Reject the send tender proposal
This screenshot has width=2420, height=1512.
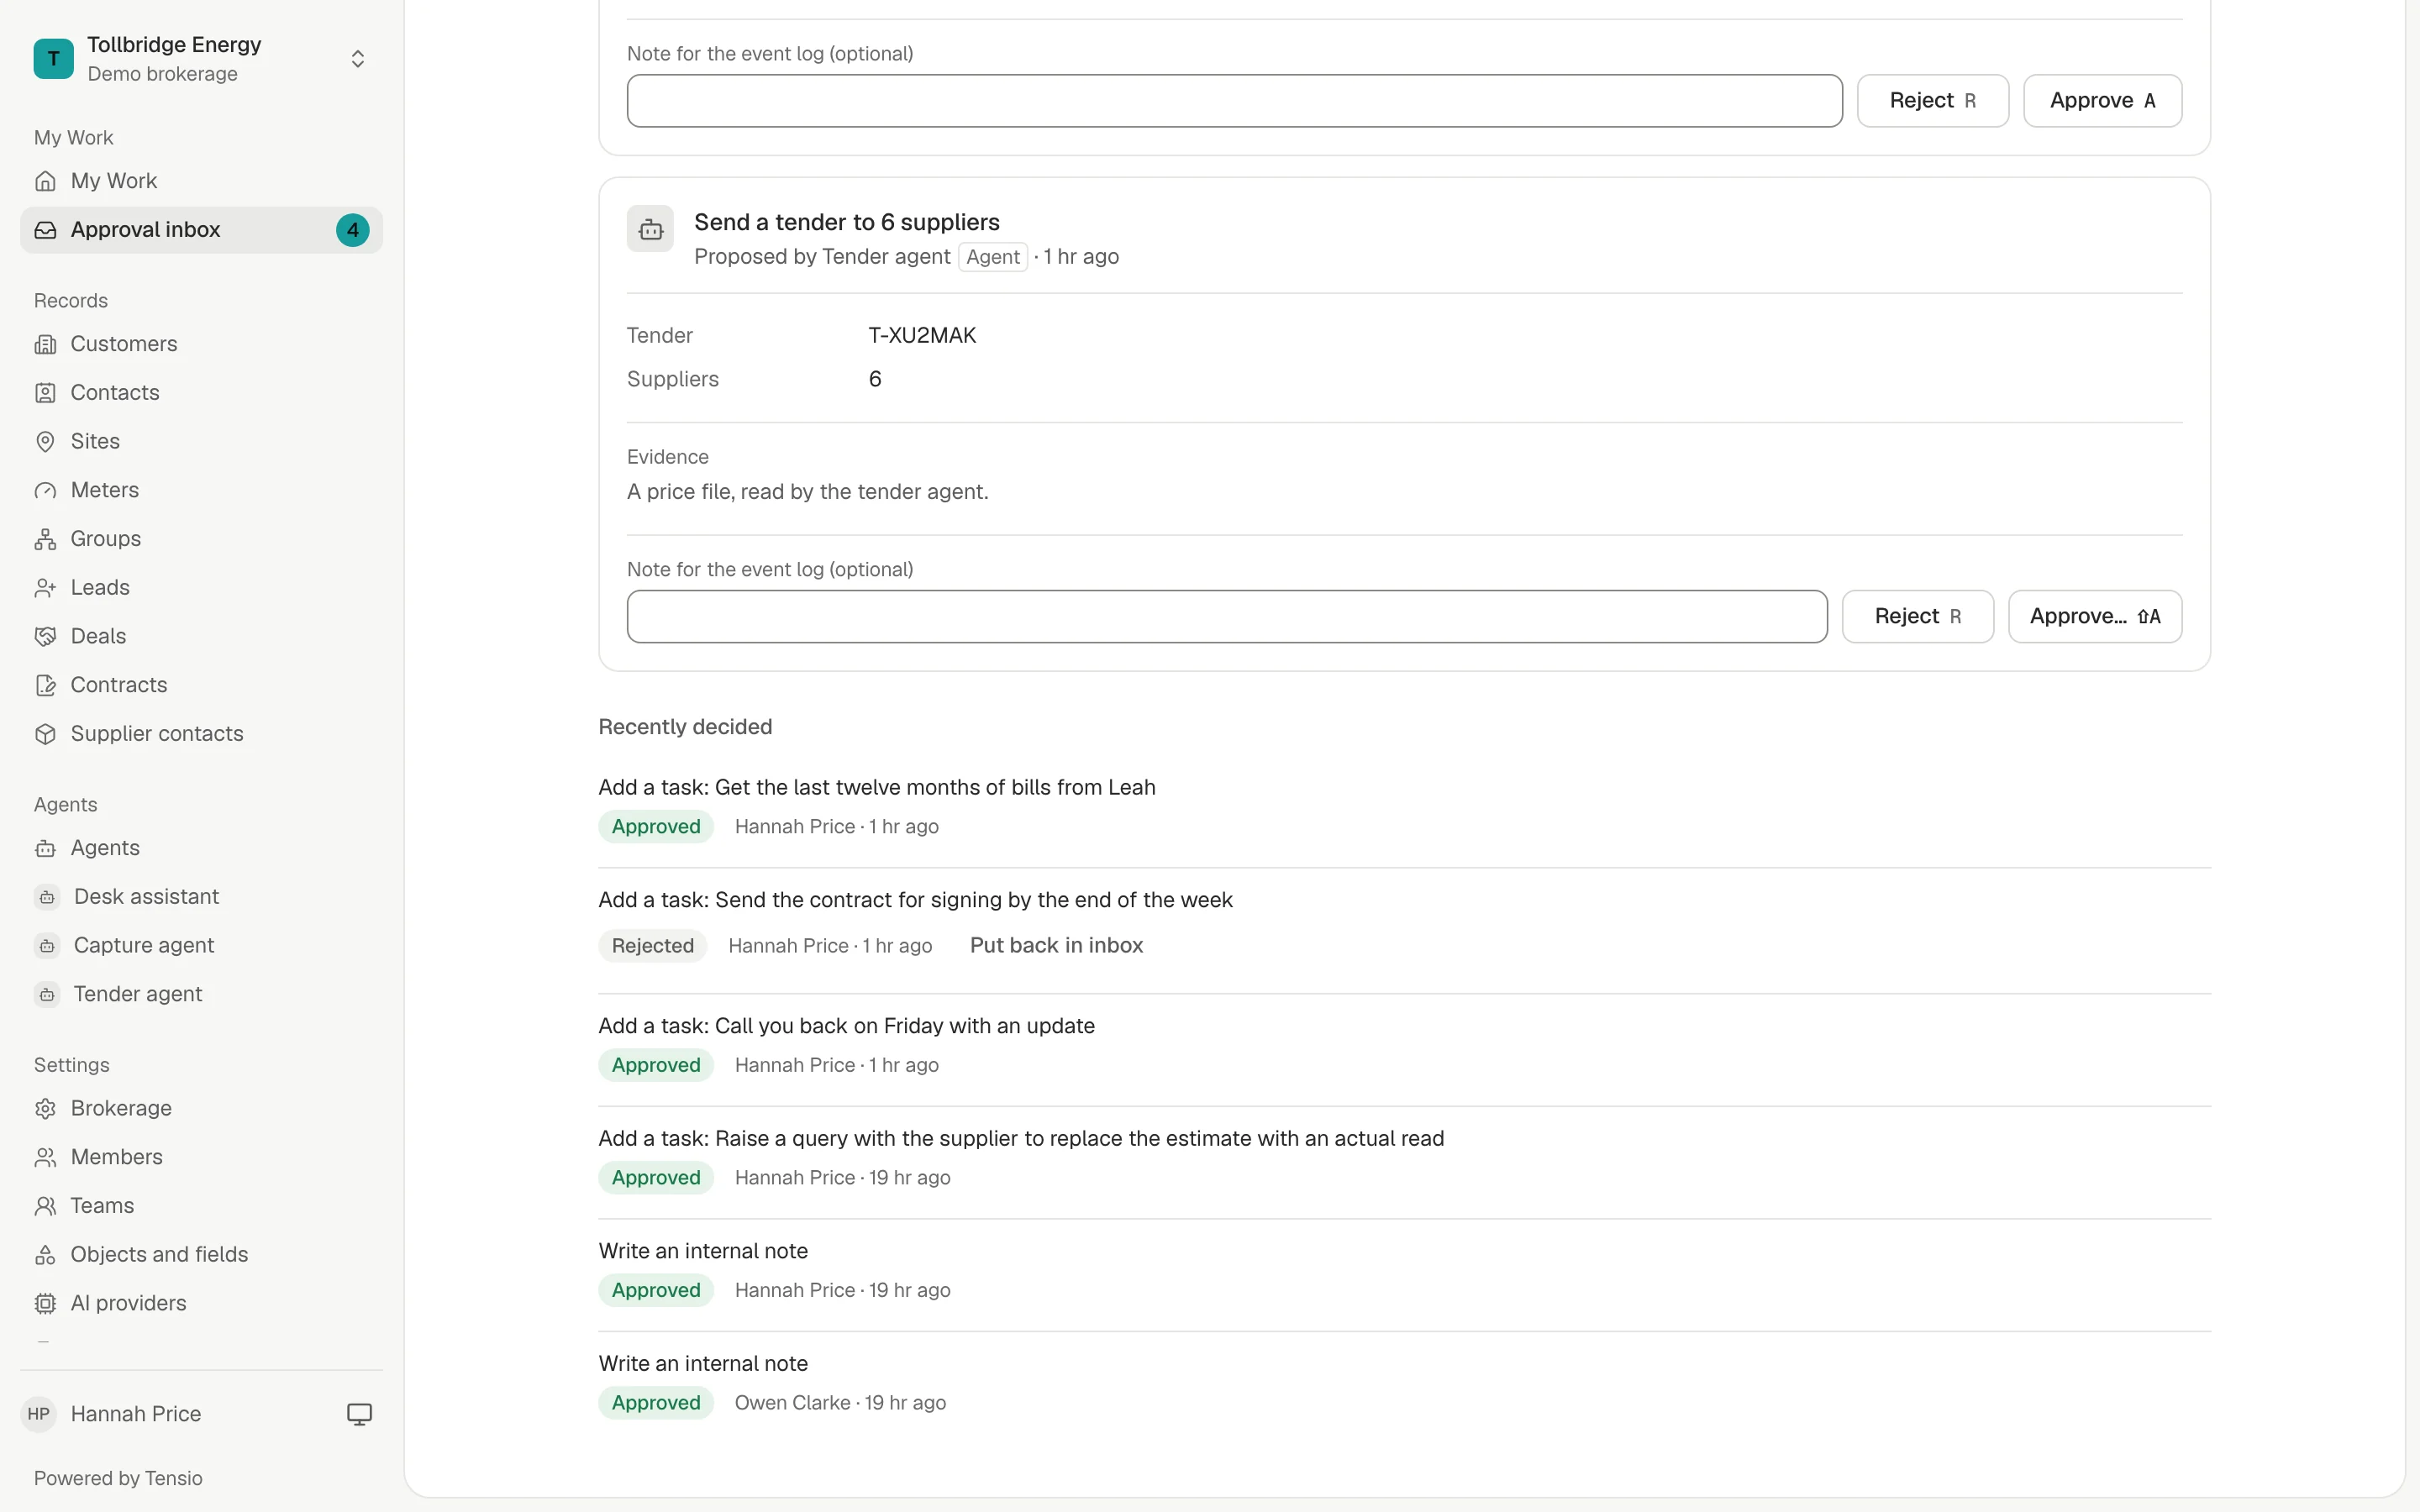tap(1917, 617)
